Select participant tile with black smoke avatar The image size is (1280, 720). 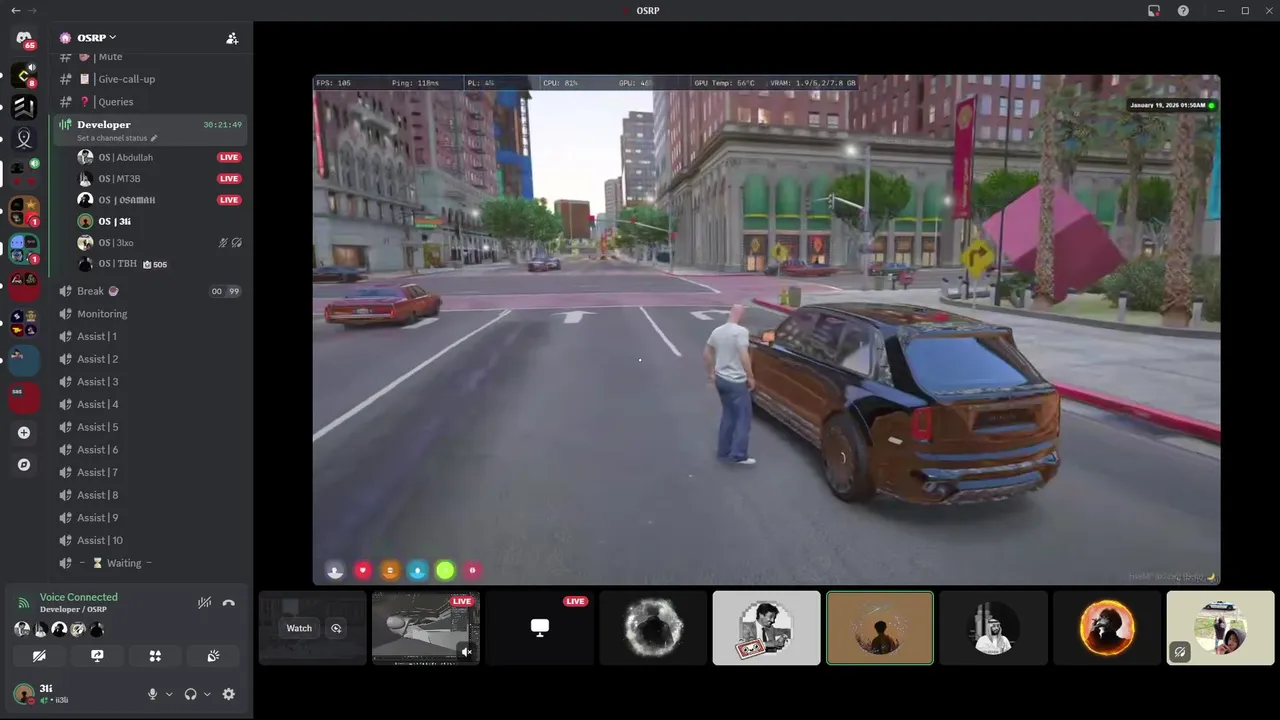(653, 628)
